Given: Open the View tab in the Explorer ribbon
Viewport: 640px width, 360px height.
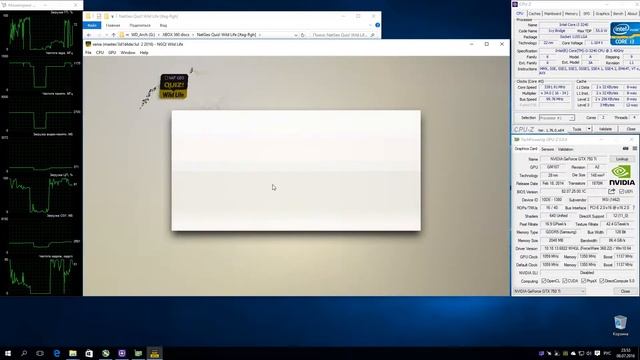Looking at the screenshot, I should 163,25.
